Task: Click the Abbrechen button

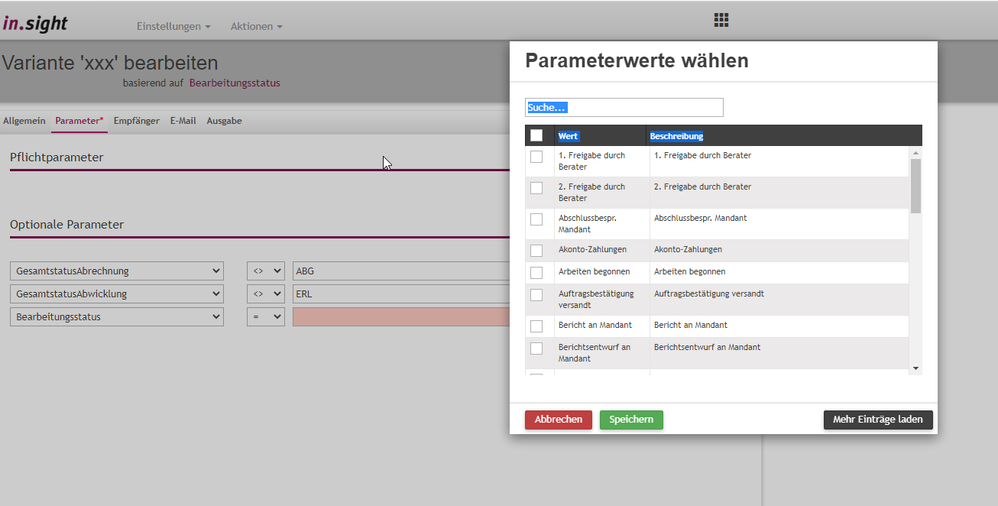Action: click(558, 420)
